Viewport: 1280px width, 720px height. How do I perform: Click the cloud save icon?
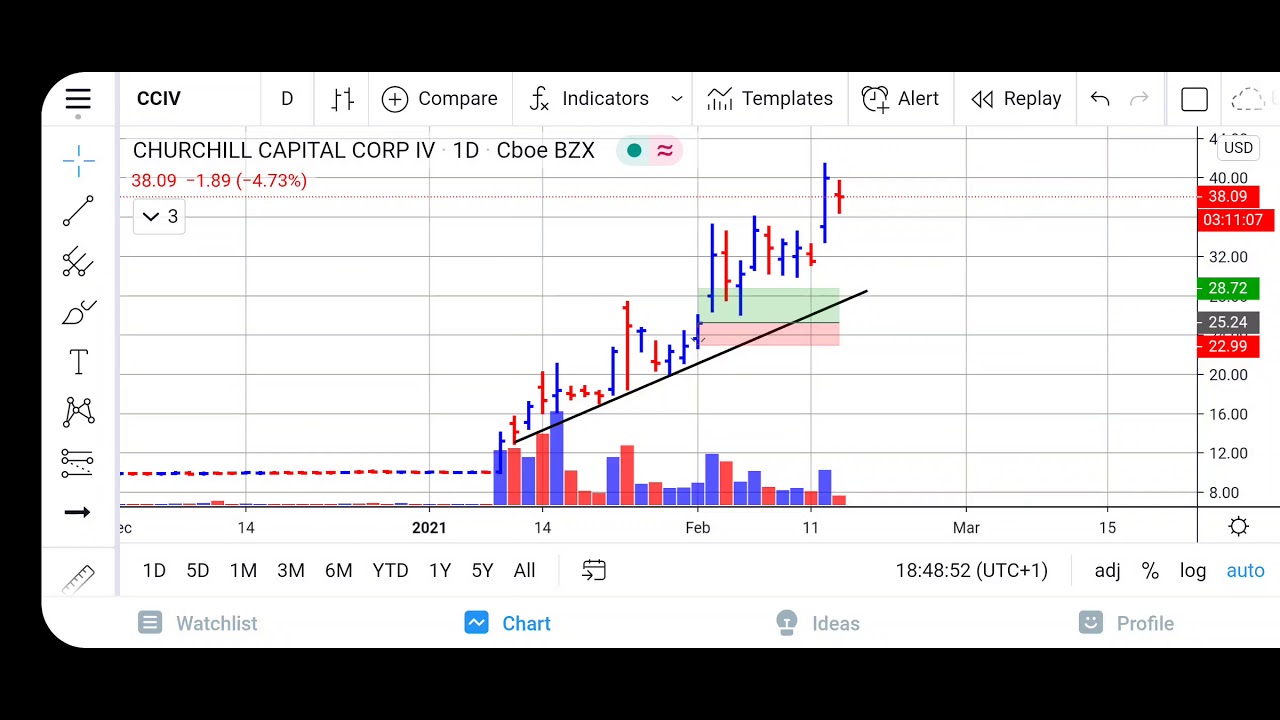tap(1248, 99)
